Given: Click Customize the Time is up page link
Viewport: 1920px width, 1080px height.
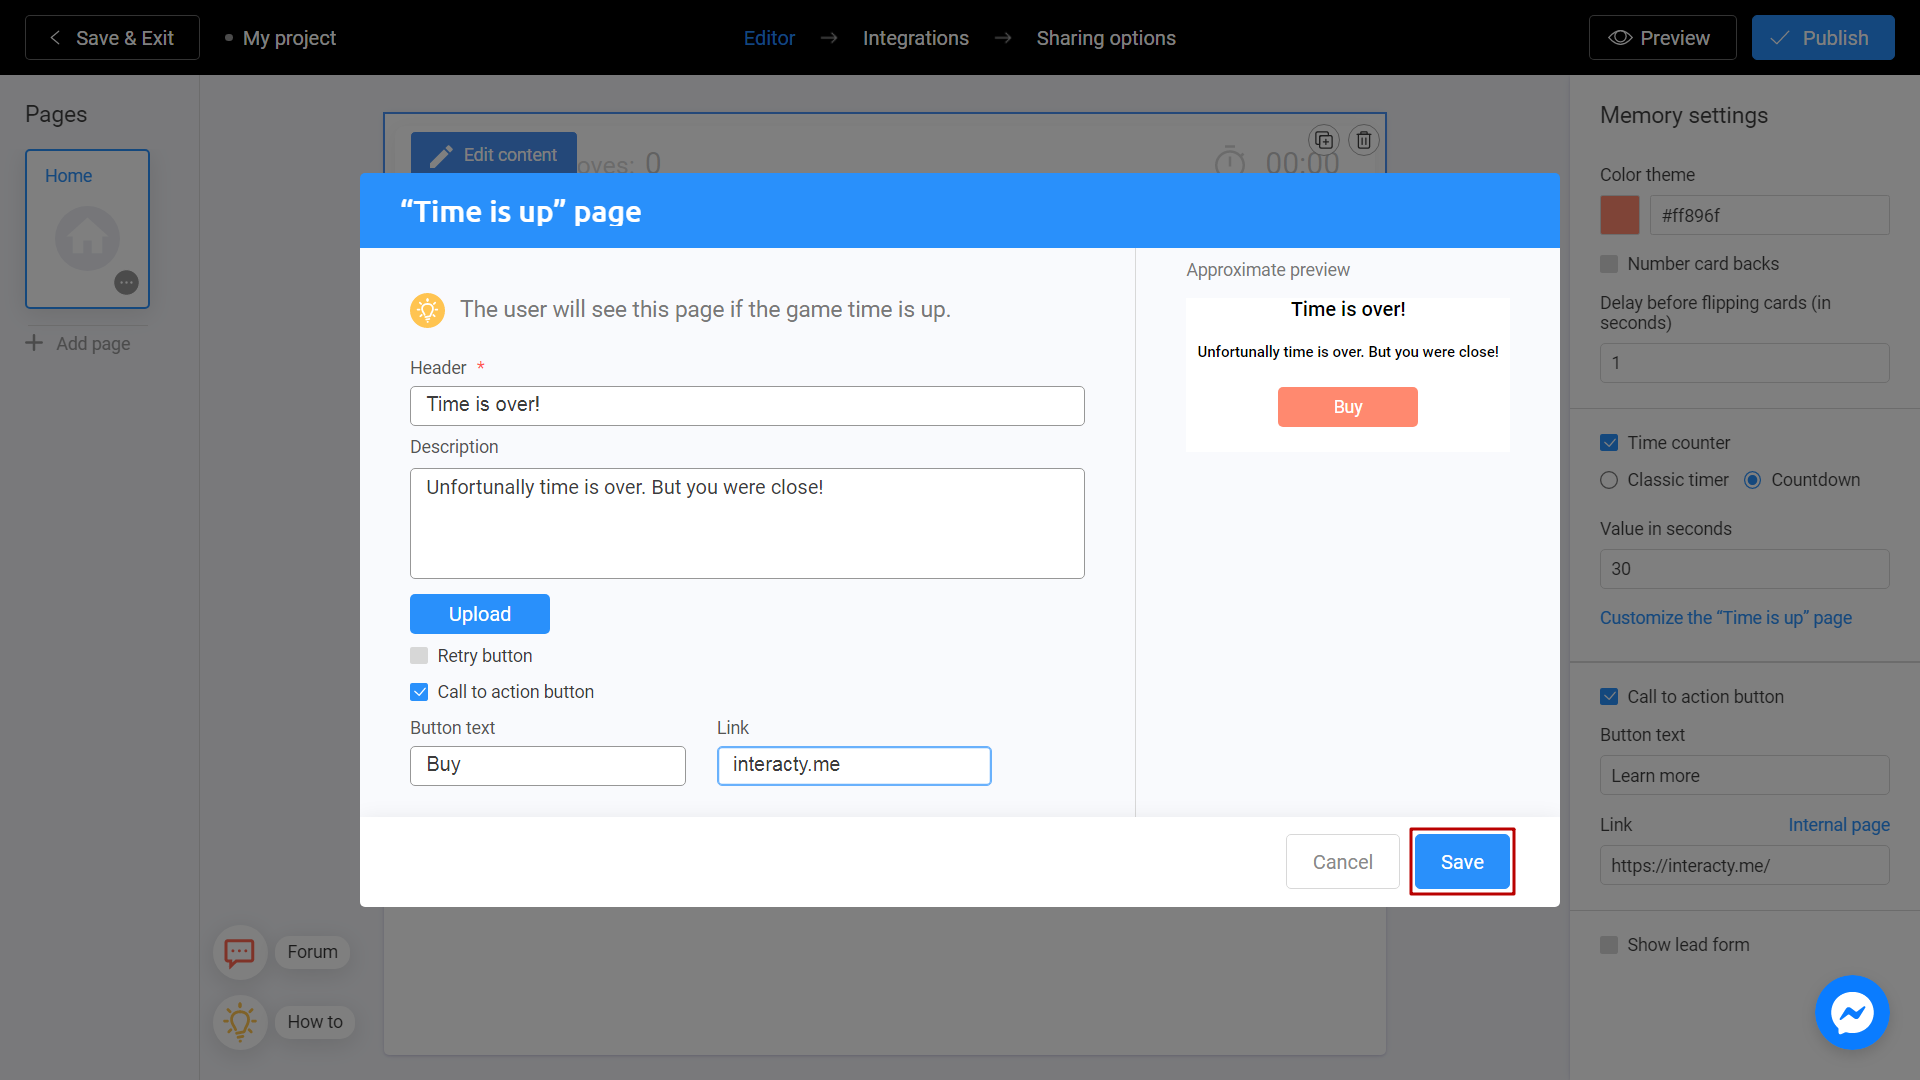Looking at the screenshot, I should point(1725,615).
